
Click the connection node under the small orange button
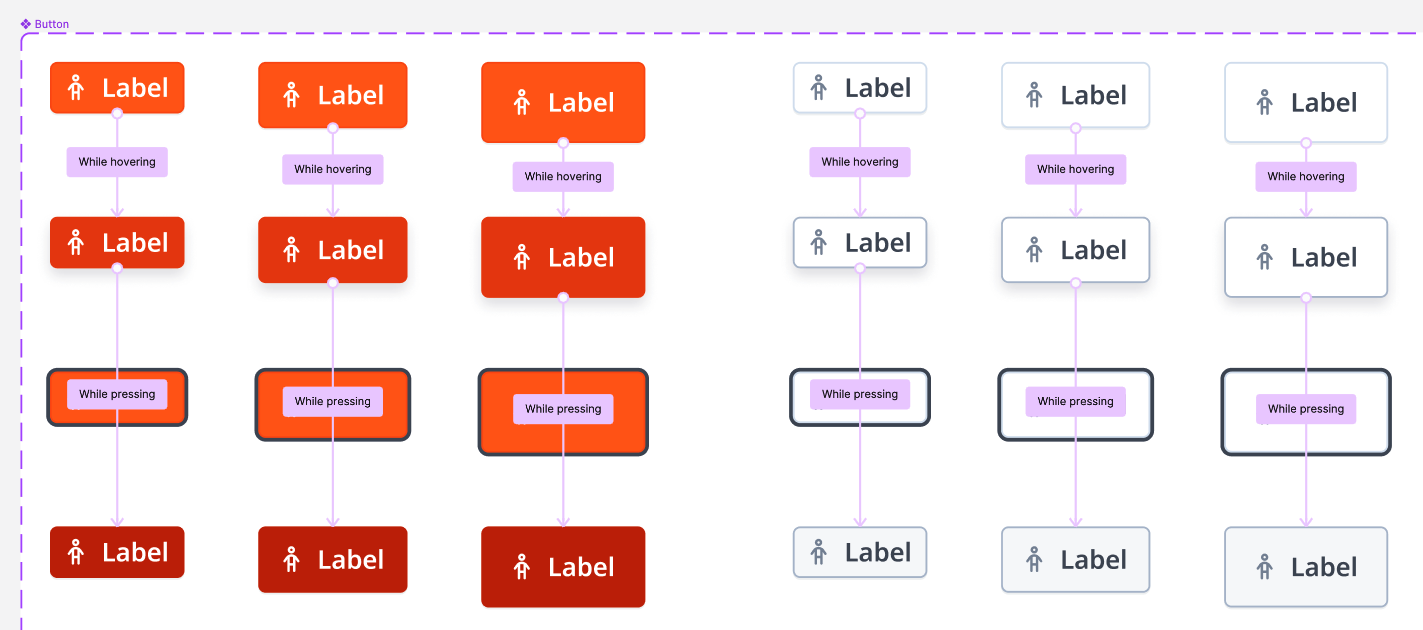(117, 115)
